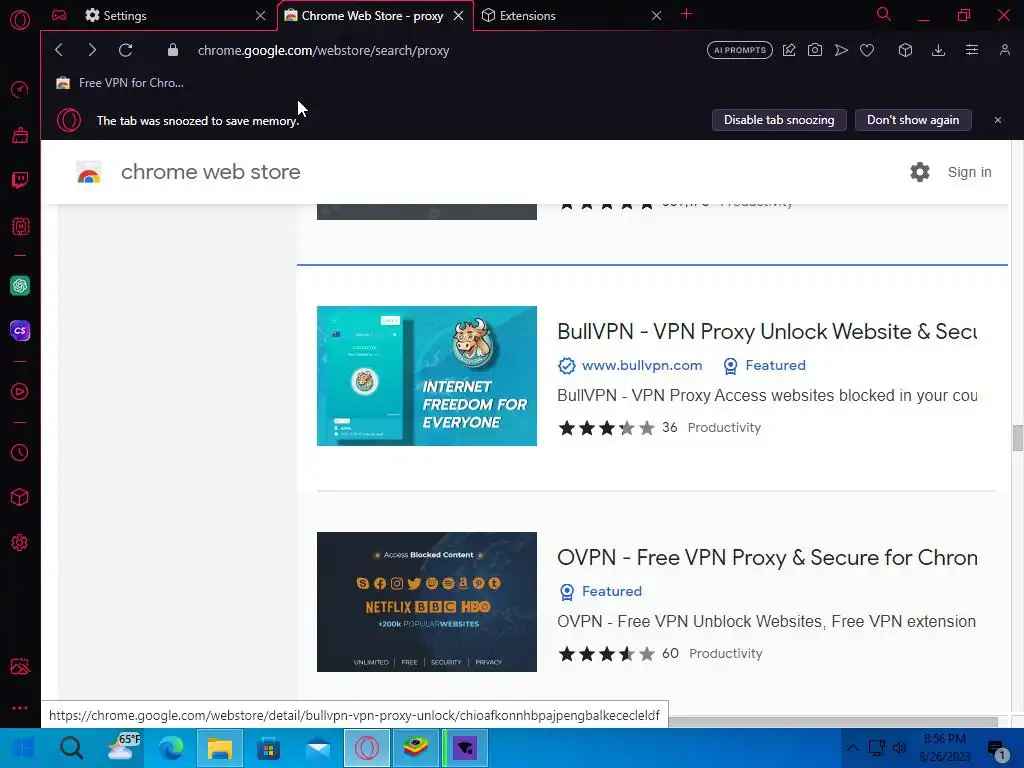Reload the current page
Image resolution: width=1024 pixels, height=768 pixels.
click(125, 50)
